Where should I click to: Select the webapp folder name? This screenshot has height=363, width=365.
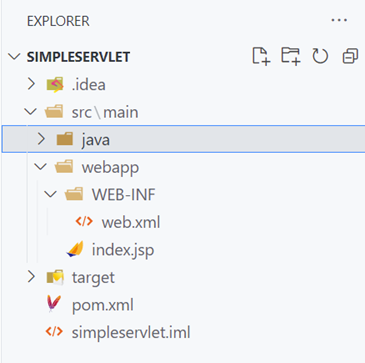(110, 168)
